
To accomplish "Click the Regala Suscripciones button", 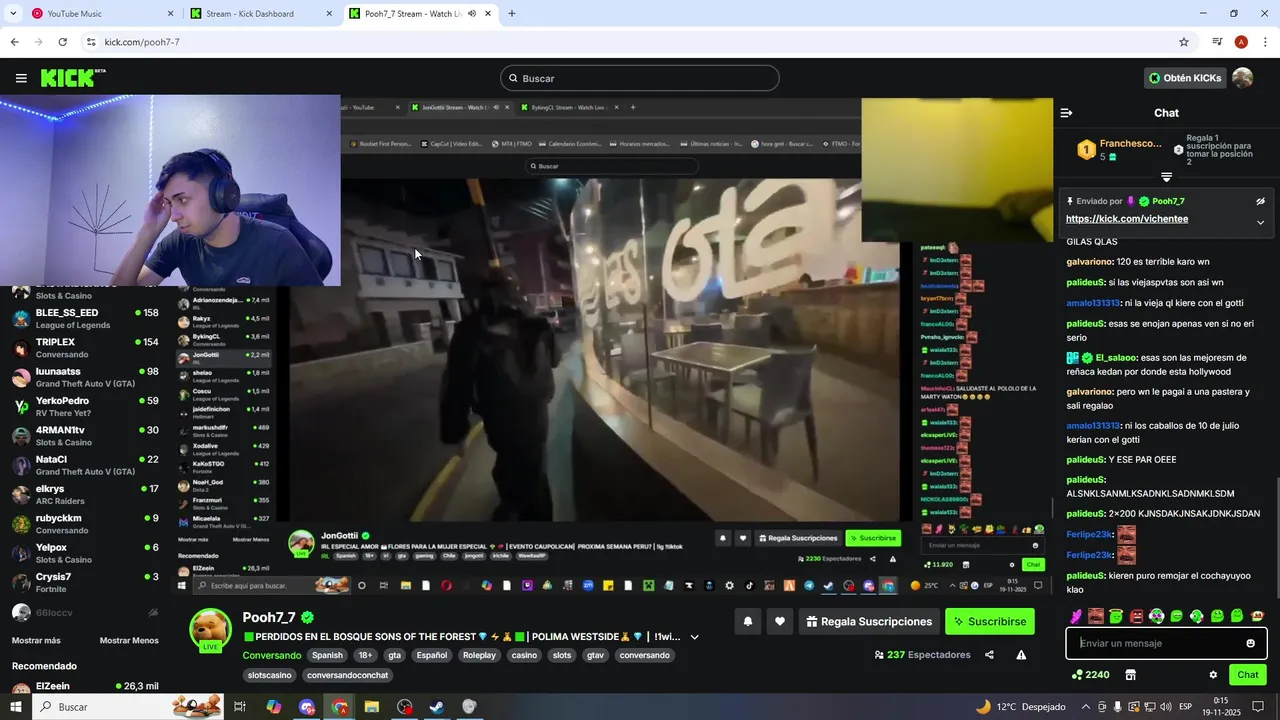I will click(869, 622).
